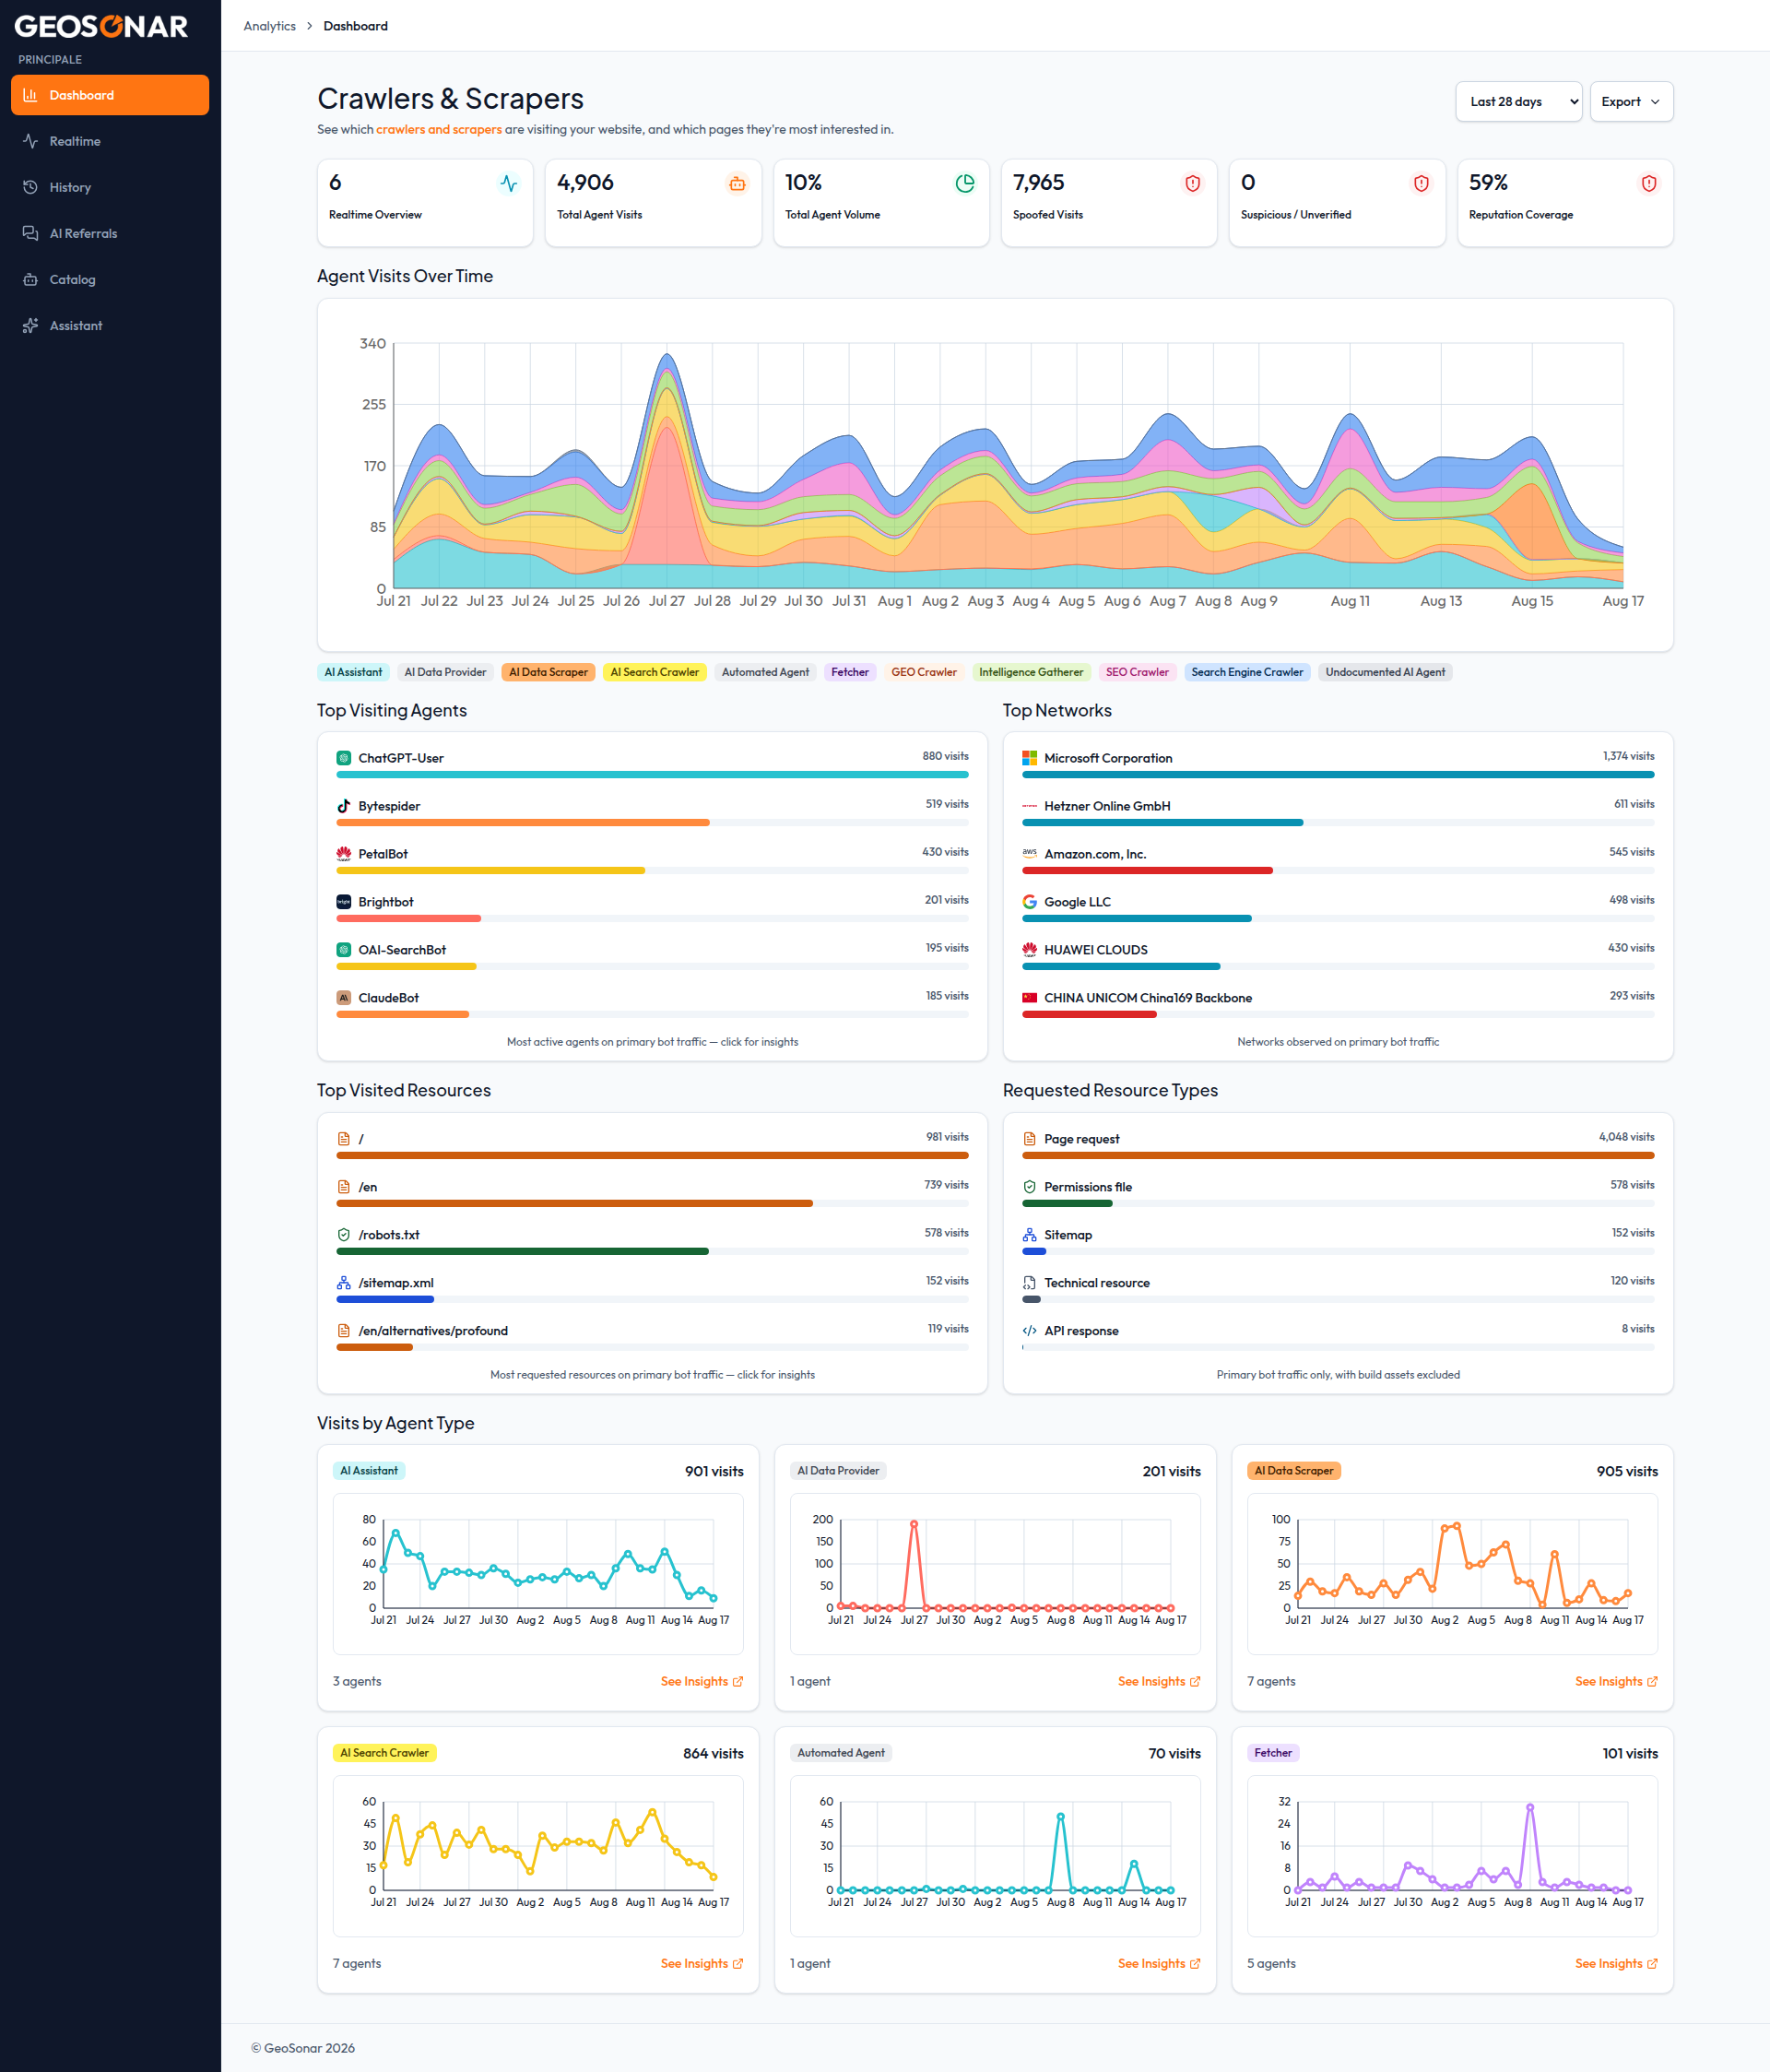Select the Catalog icon in sidebar
Screen dimensions: 1770x2072
pyautogui.click(x=31, y=279)
